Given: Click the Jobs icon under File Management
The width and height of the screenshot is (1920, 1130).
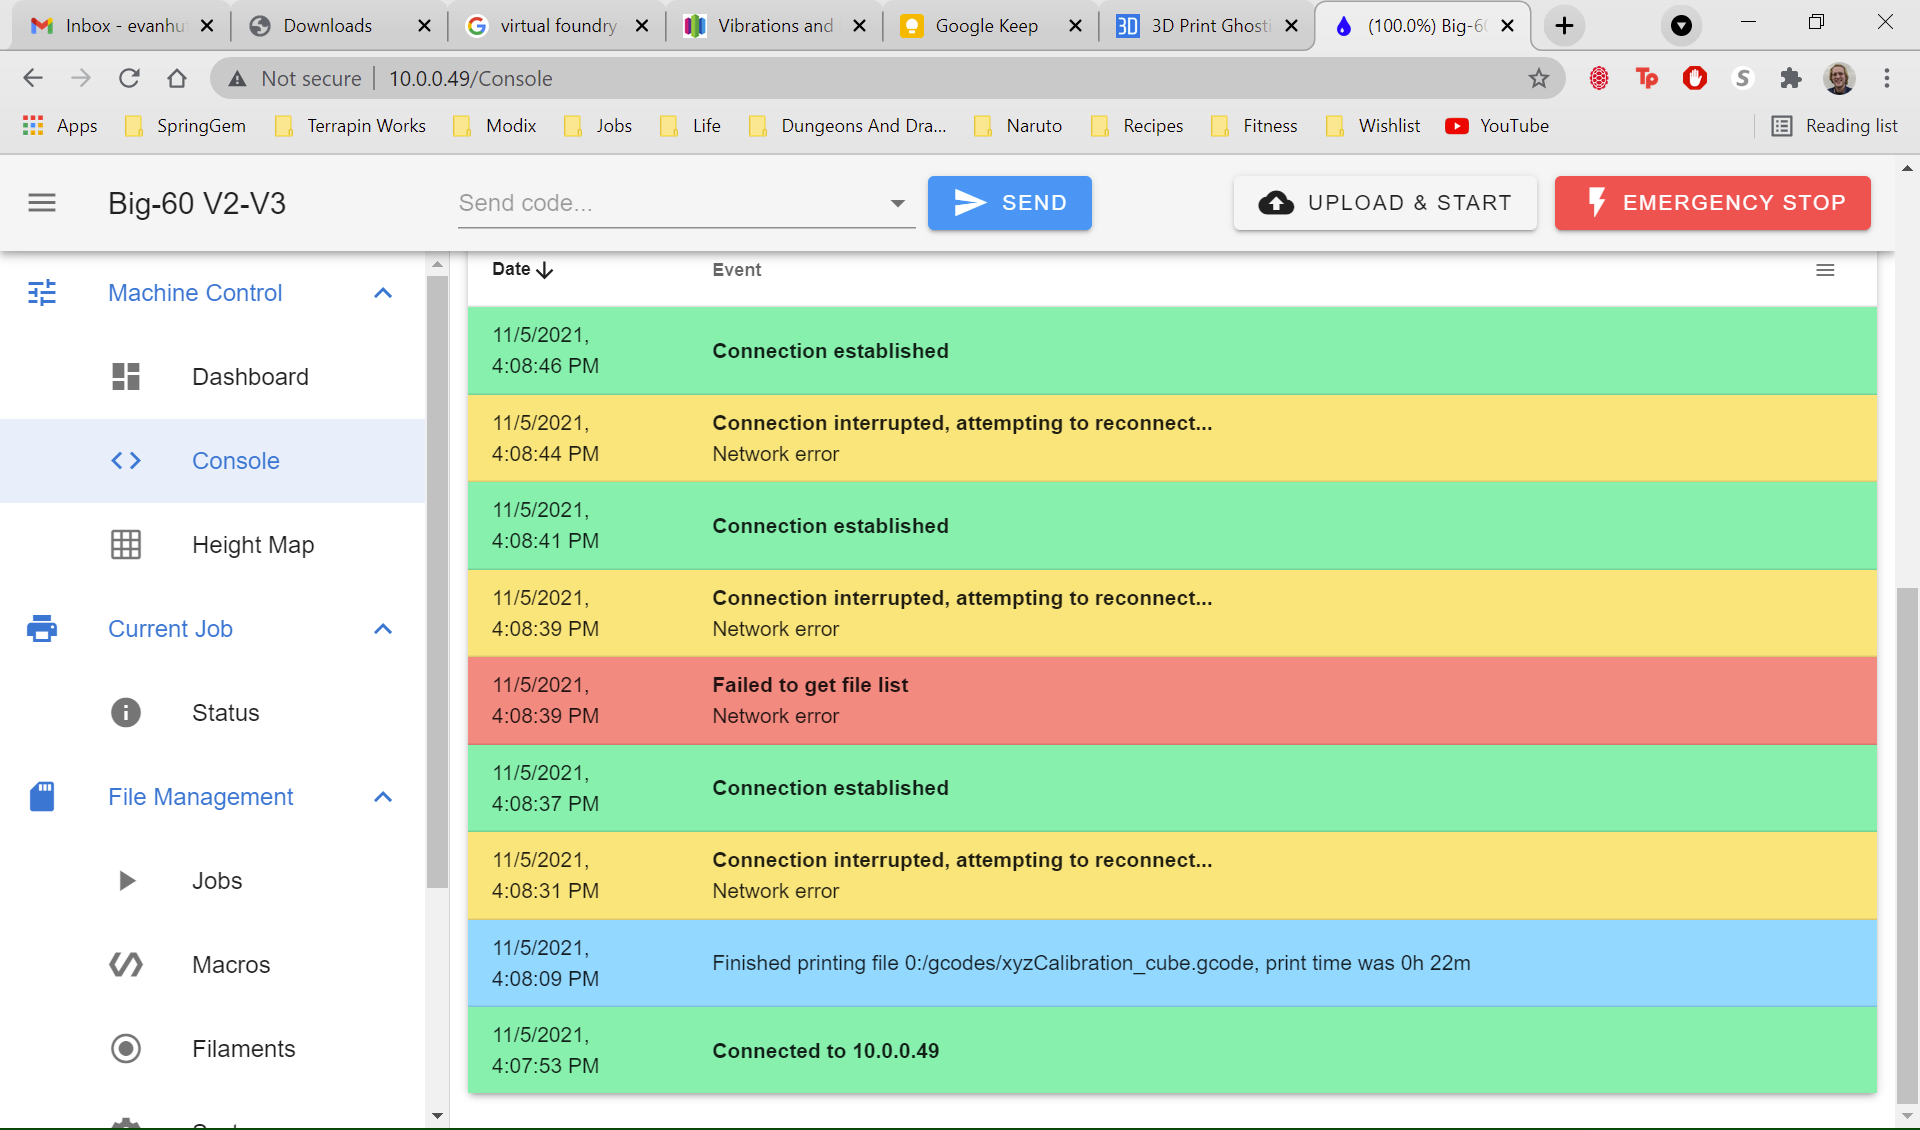Looking at the screenshot, I should point(126,880).
